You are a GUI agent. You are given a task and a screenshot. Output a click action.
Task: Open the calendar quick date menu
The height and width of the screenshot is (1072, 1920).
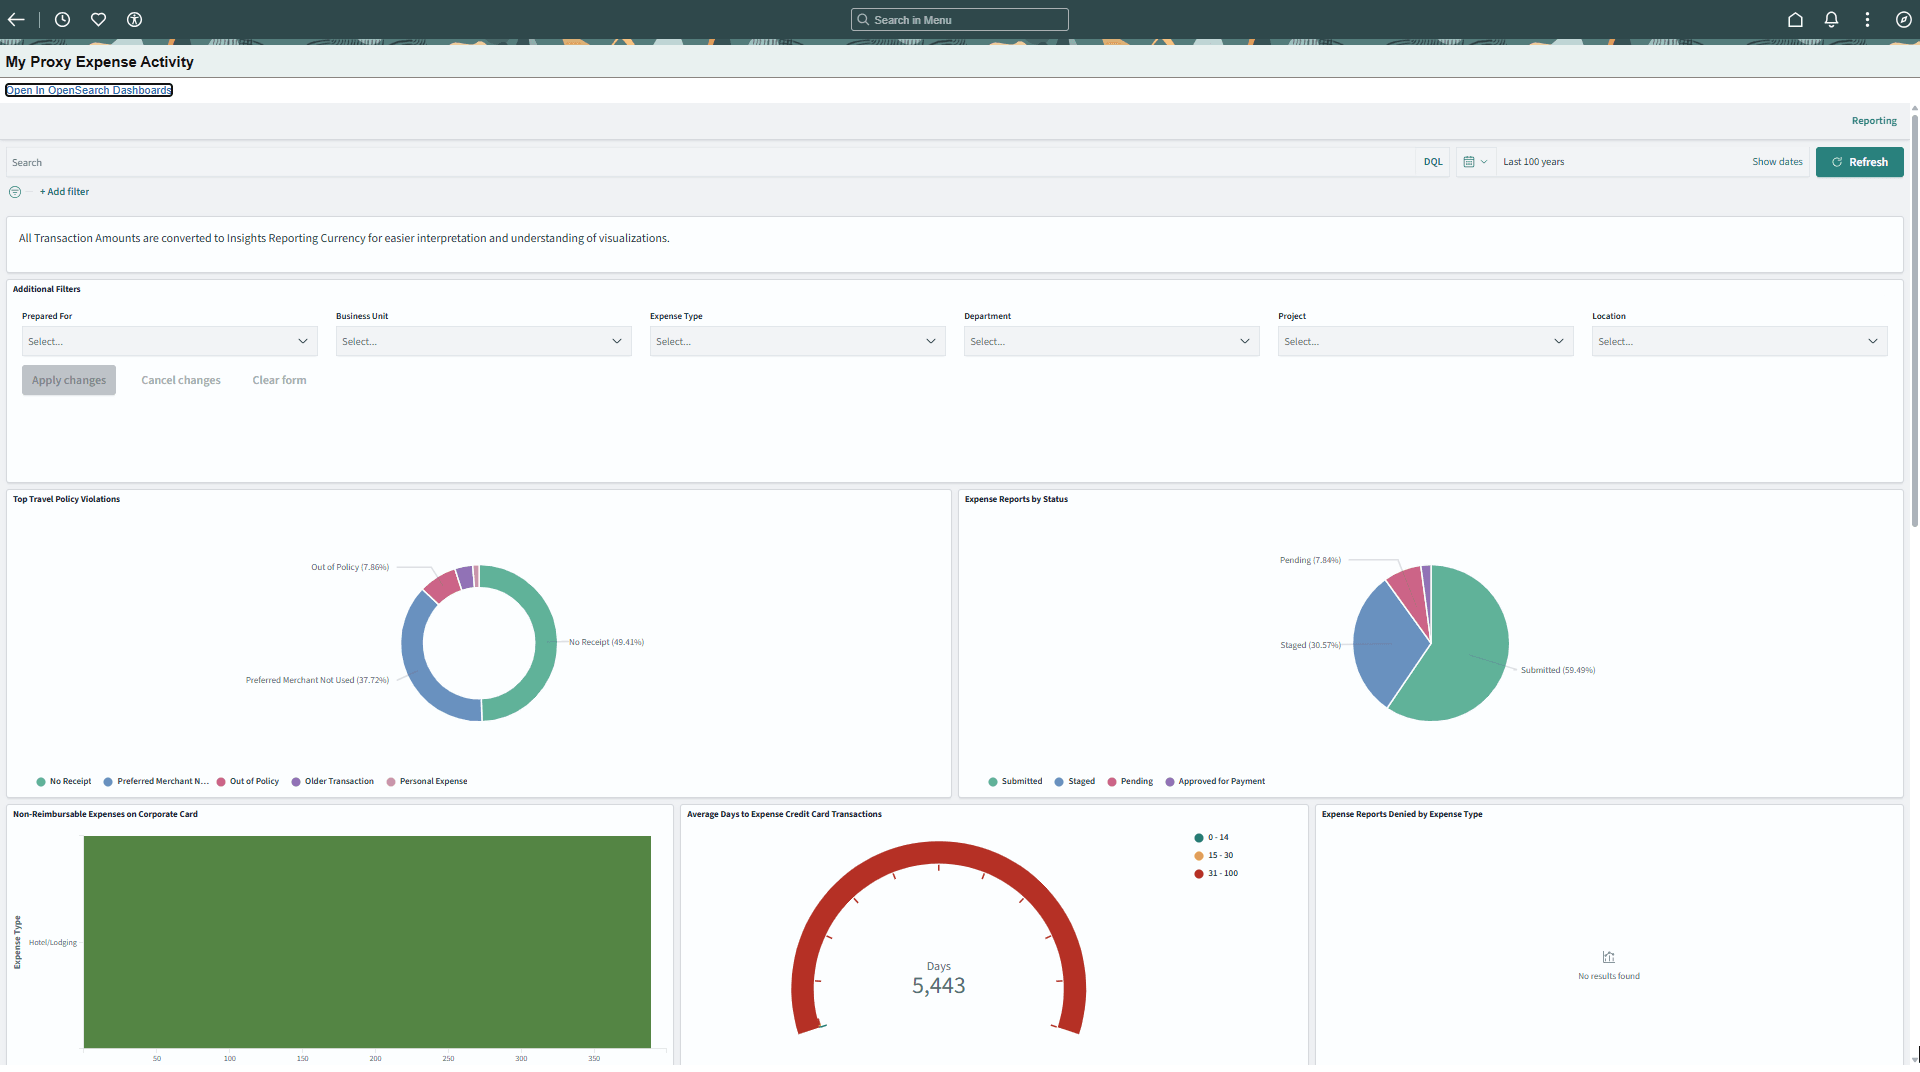pyautogui.click(x=1475, y=162)
